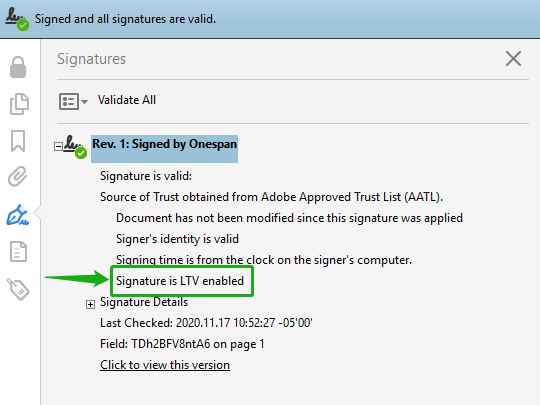
Task: Open the page thumbnails panel icon
Action: [x=19, y=104]
